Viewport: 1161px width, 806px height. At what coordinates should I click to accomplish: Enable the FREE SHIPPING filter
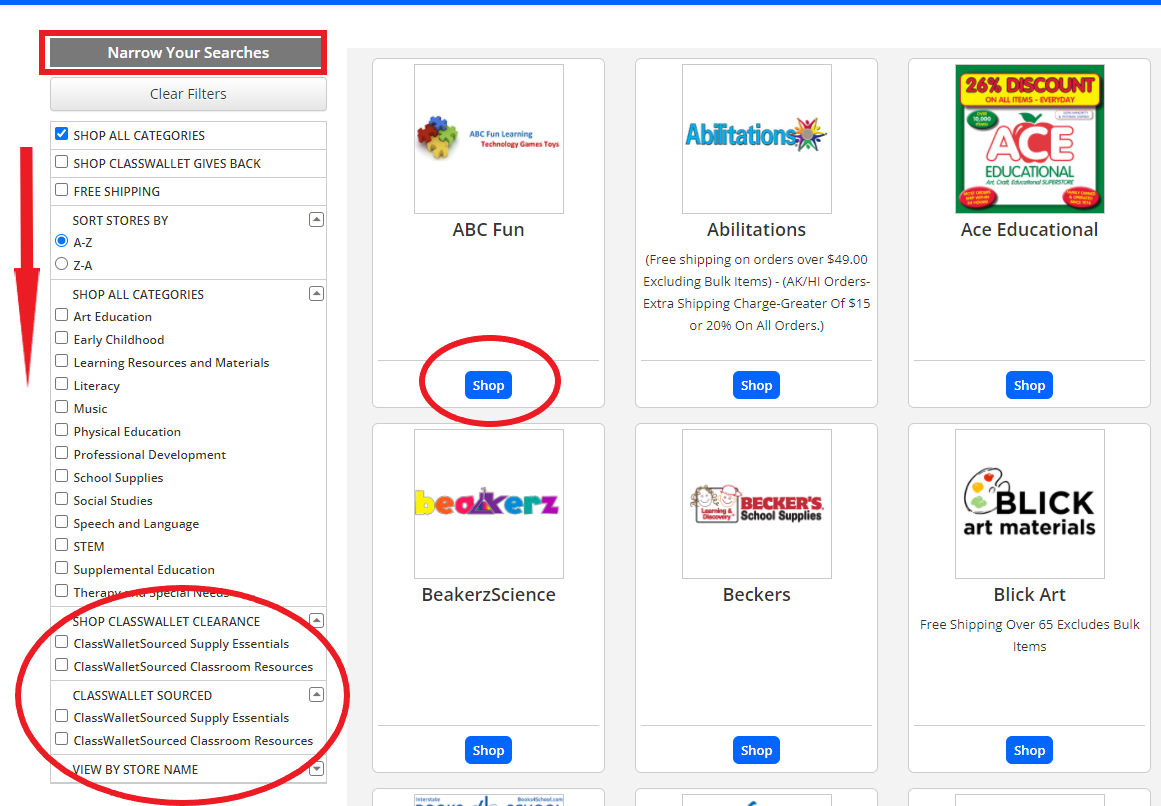61,190
